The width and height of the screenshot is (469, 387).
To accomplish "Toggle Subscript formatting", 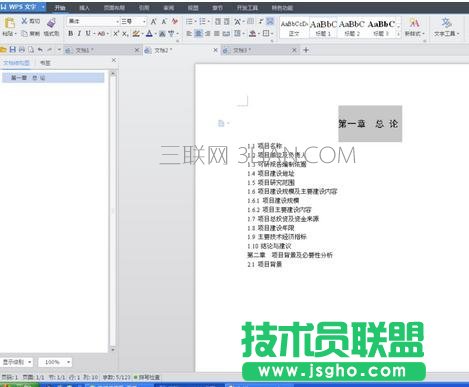I will (x=125, y=34).
